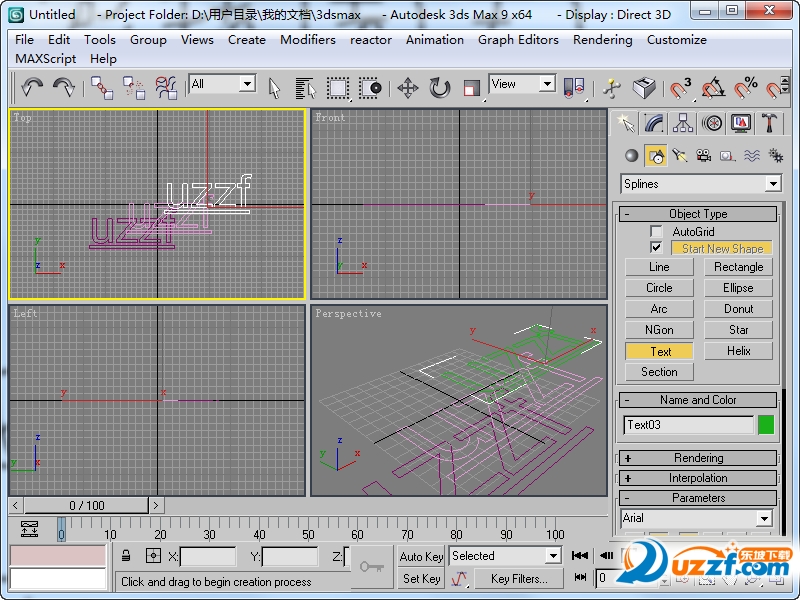Open the Display panel

click(740, 122)
